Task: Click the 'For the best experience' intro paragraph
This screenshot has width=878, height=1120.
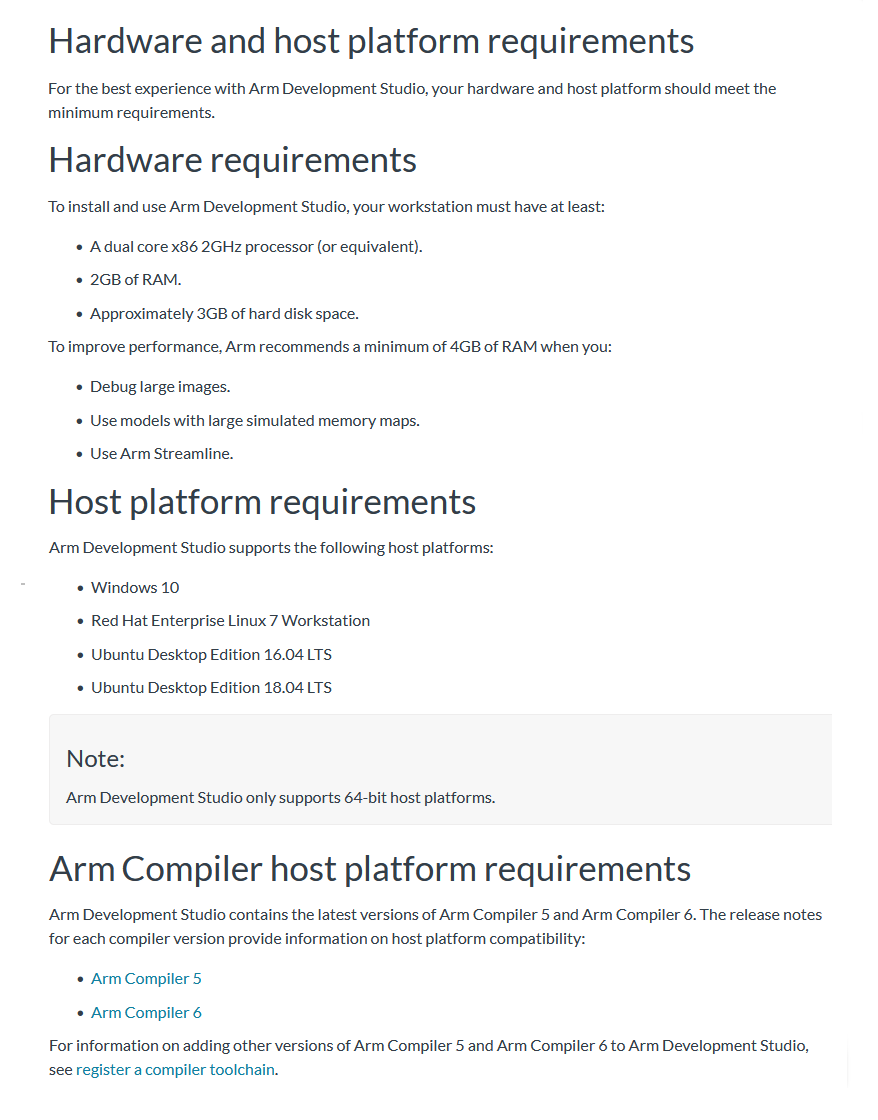Action: click(x=412, y=101)
